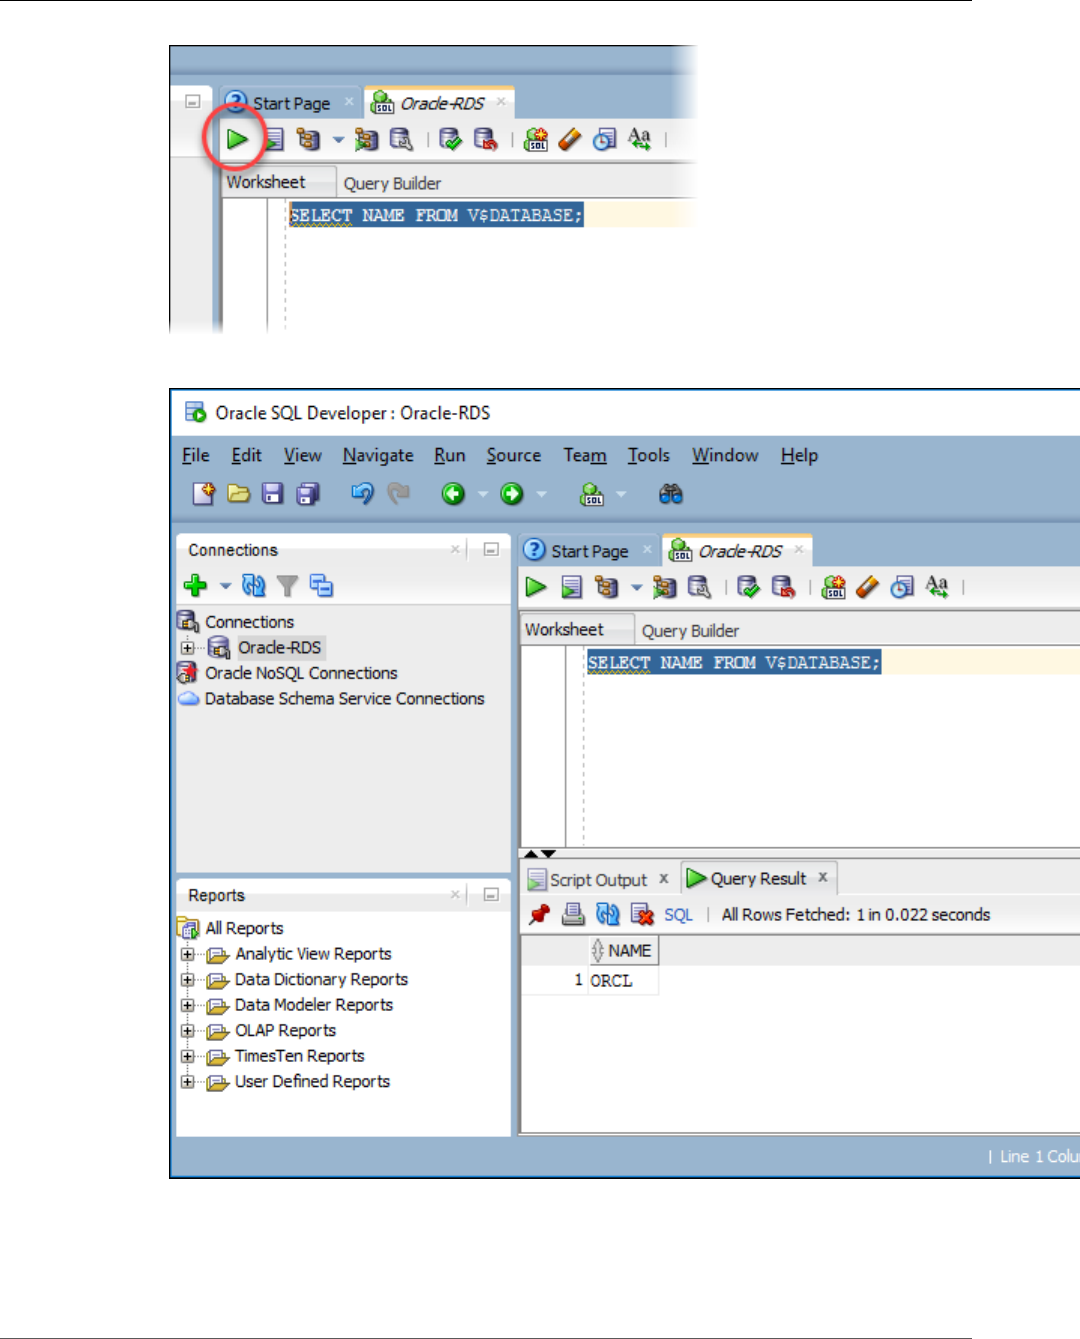Select Database Schema Service Connections item
This screenshot has width=1080, height=1339.
pyautogui.click(x=344, y=699)
